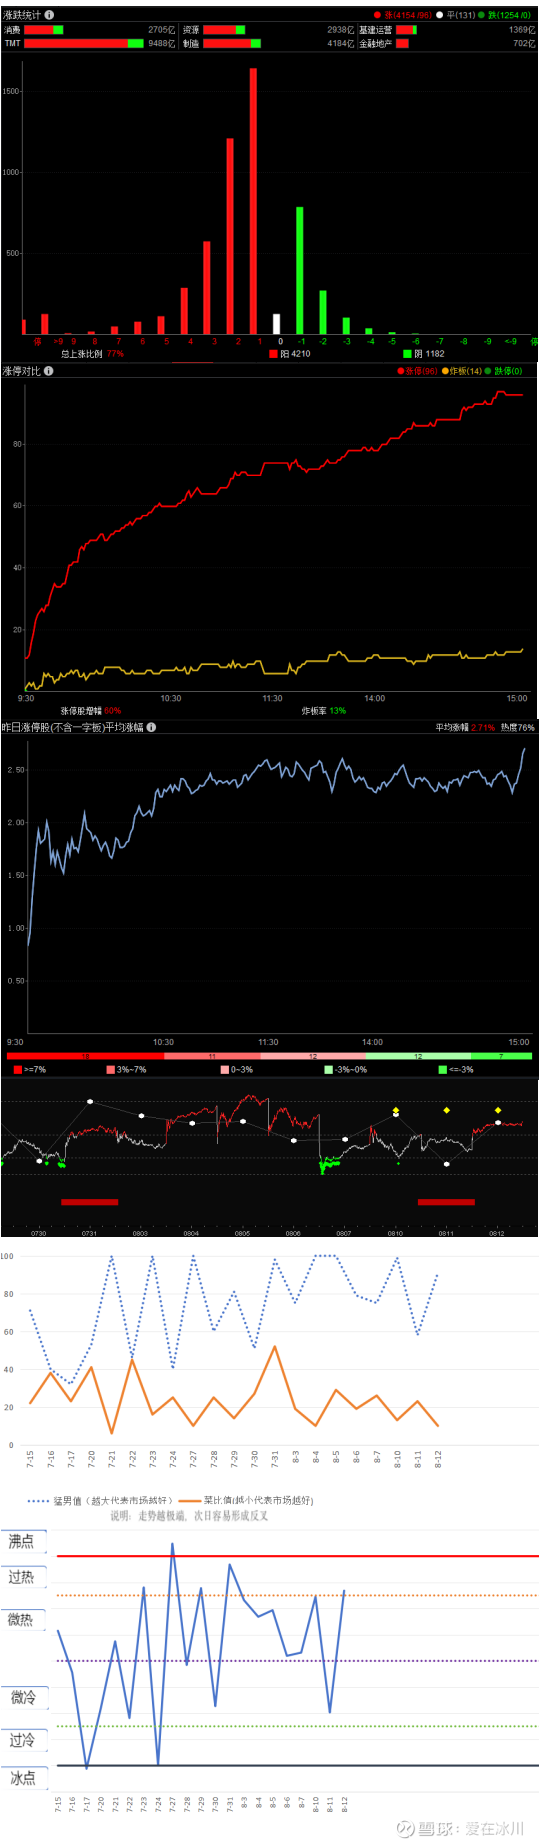
Task: Click the green 跌(1254) legend dot
Action: click(481, 15)
